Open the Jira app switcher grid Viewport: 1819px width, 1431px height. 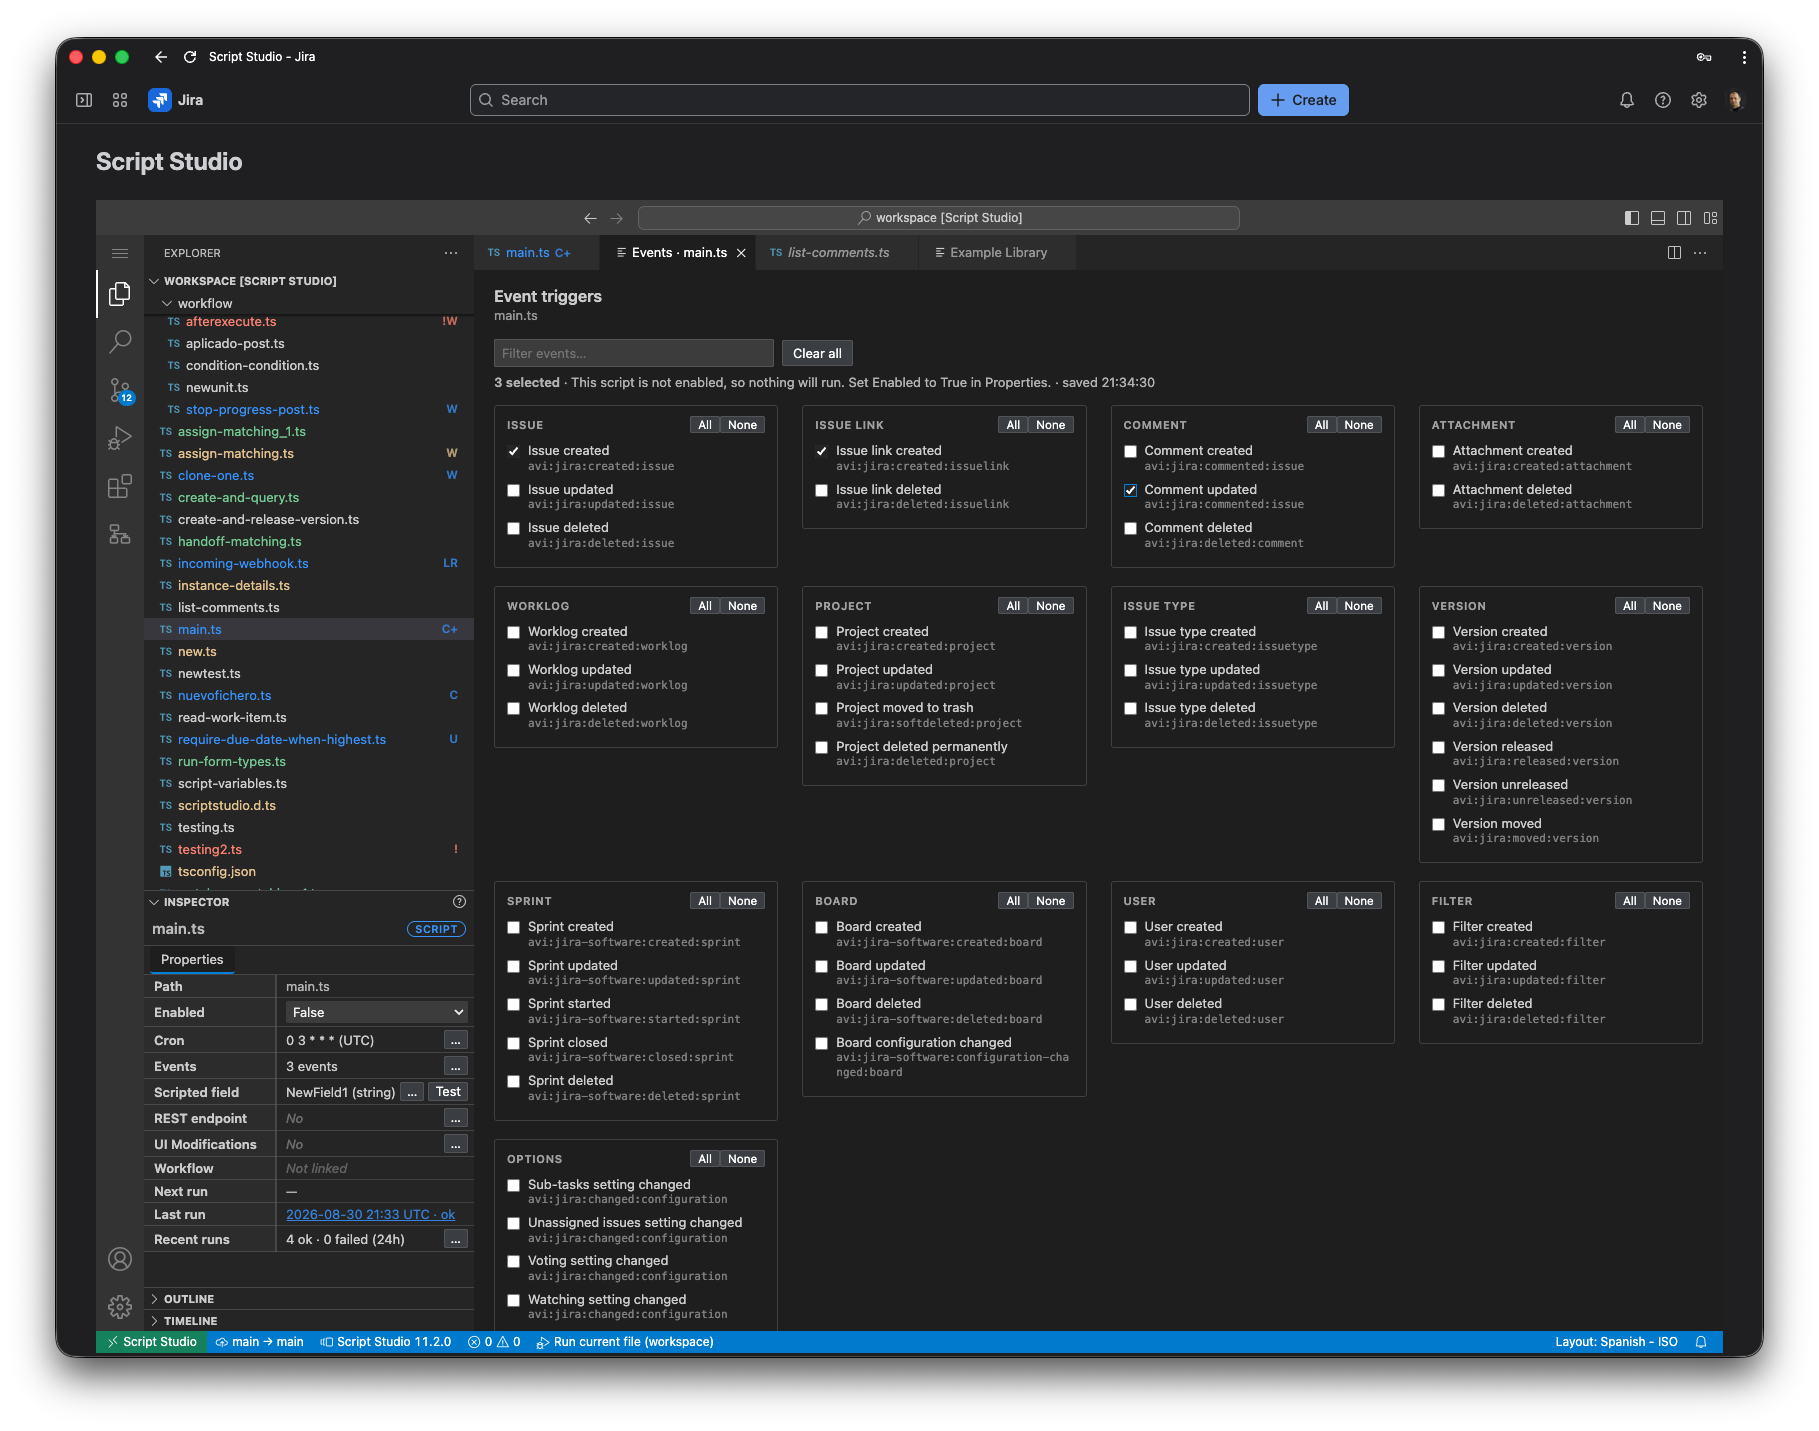click(x=120, y=100)
